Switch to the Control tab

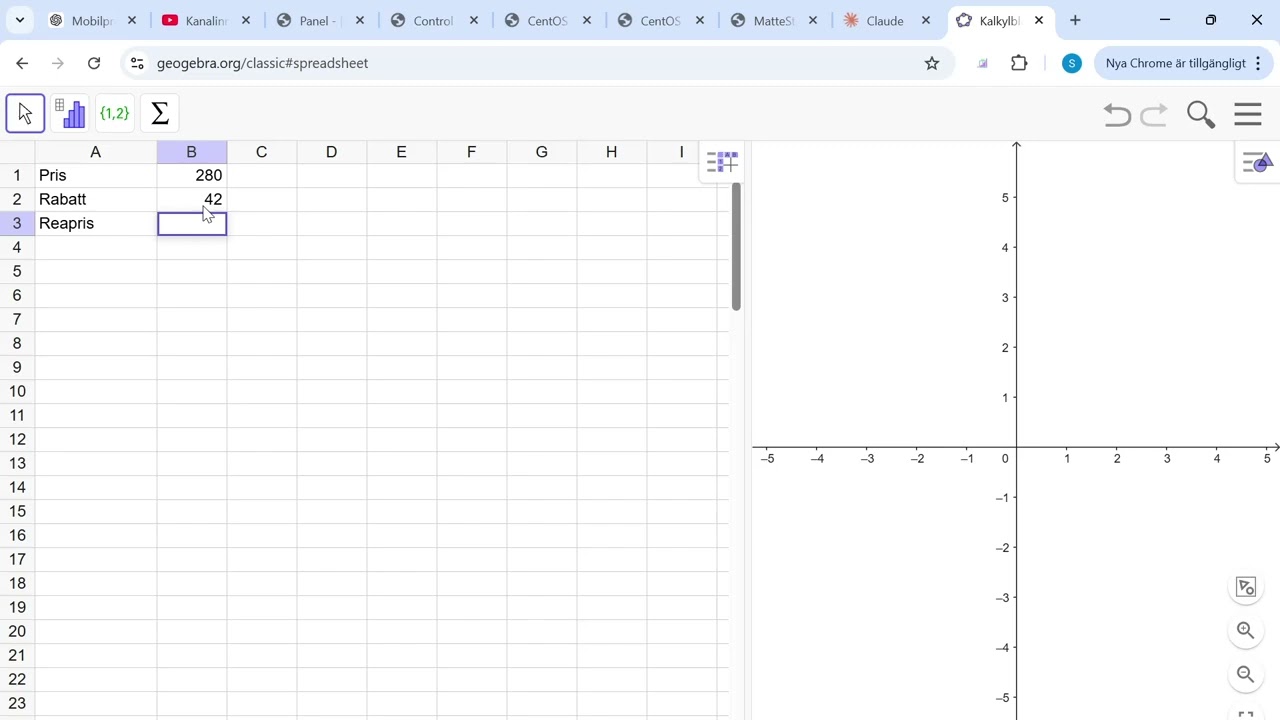point(432,20)
